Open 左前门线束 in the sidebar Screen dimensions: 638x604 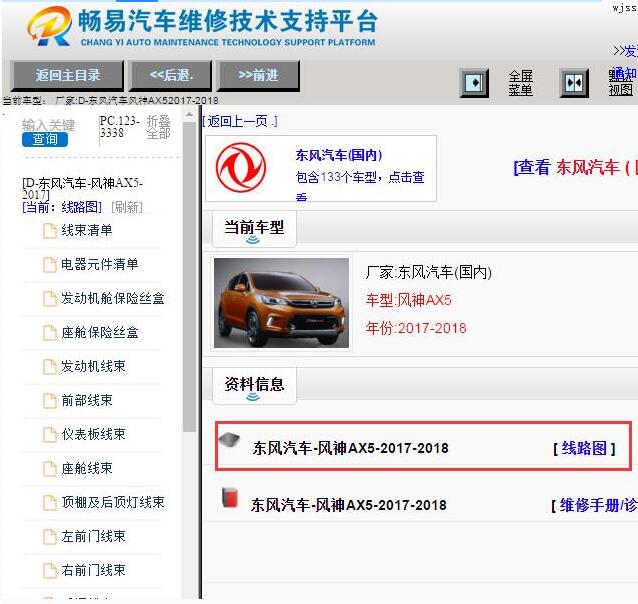pos(93,536)
